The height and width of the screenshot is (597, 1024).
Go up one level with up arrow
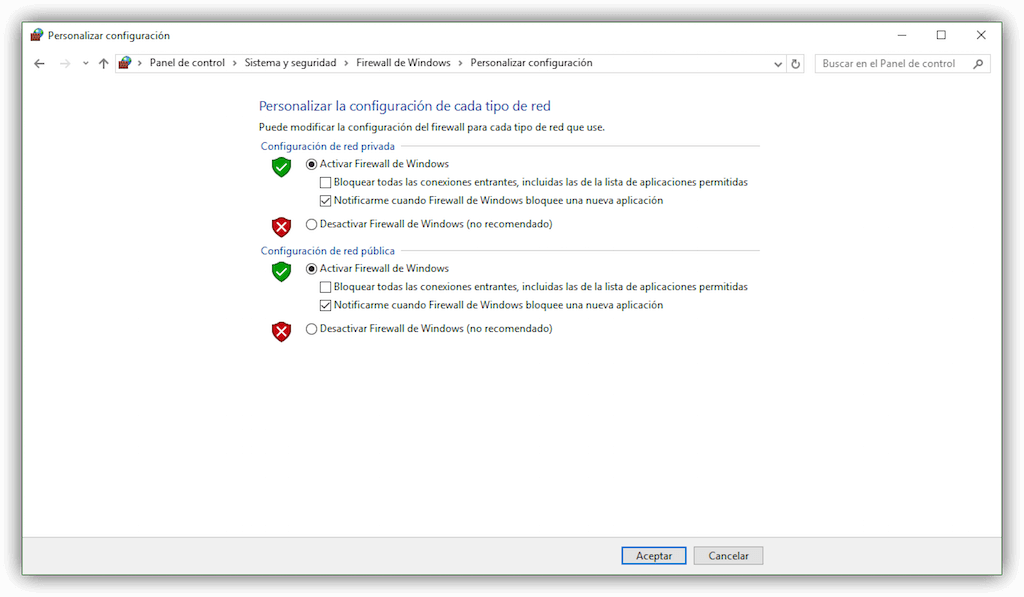point(103,63)
